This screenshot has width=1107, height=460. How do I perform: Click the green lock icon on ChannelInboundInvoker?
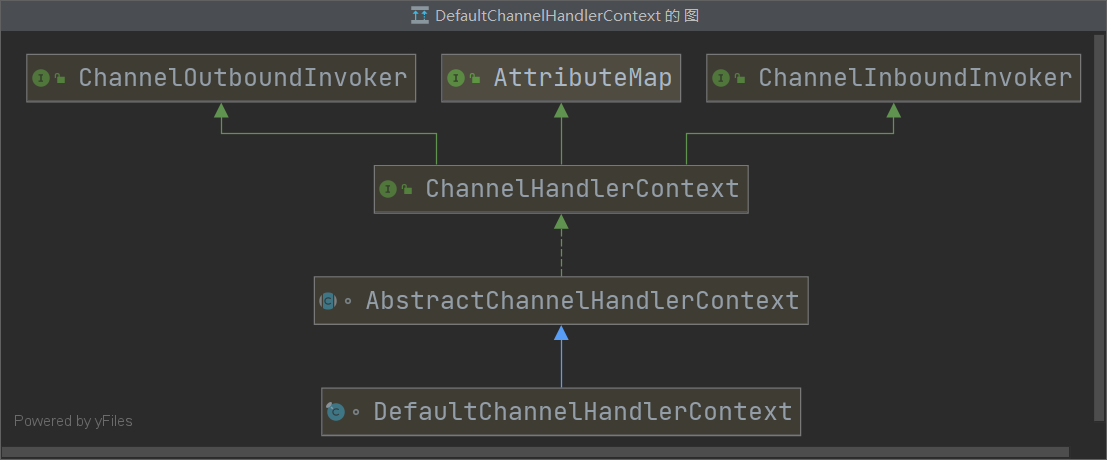(740, 78)
